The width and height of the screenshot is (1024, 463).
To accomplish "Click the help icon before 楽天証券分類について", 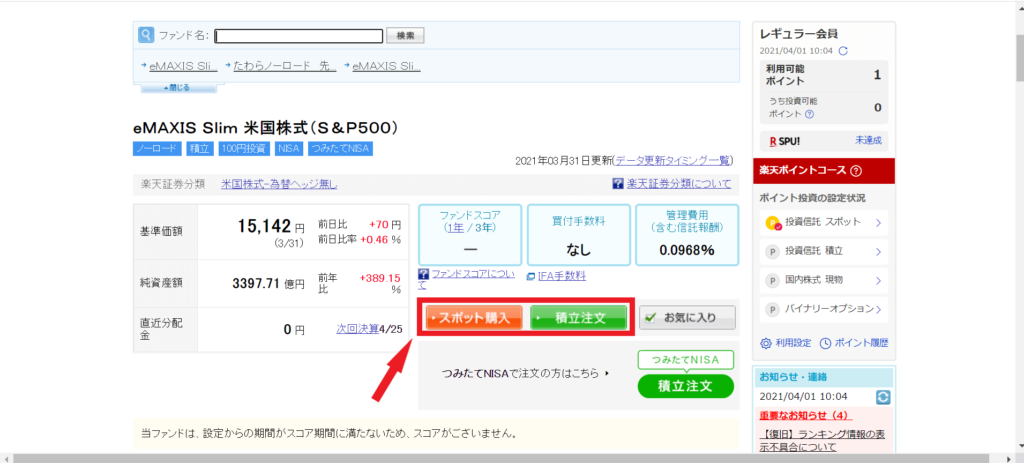I will tap(617, 184).
